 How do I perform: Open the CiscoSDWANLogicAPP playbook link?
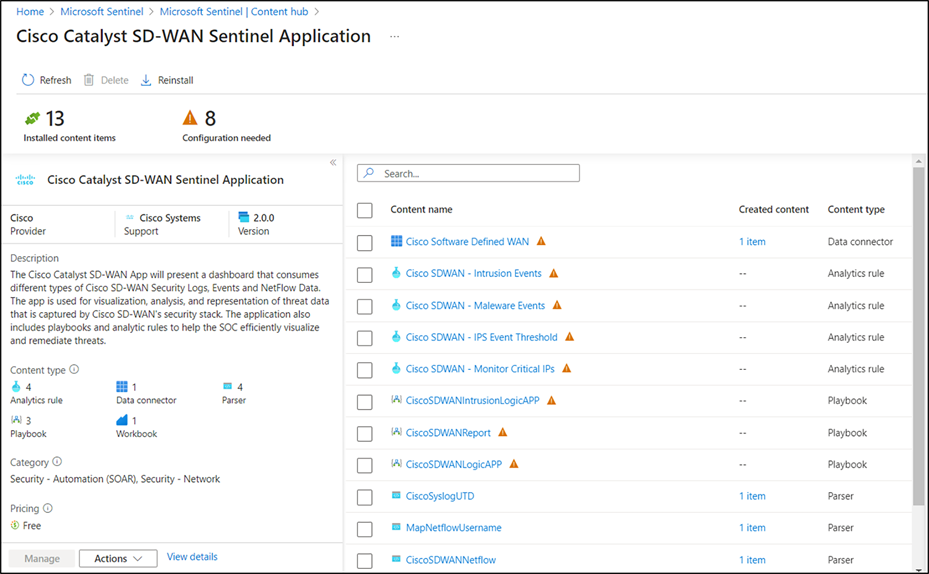[454, 464]
